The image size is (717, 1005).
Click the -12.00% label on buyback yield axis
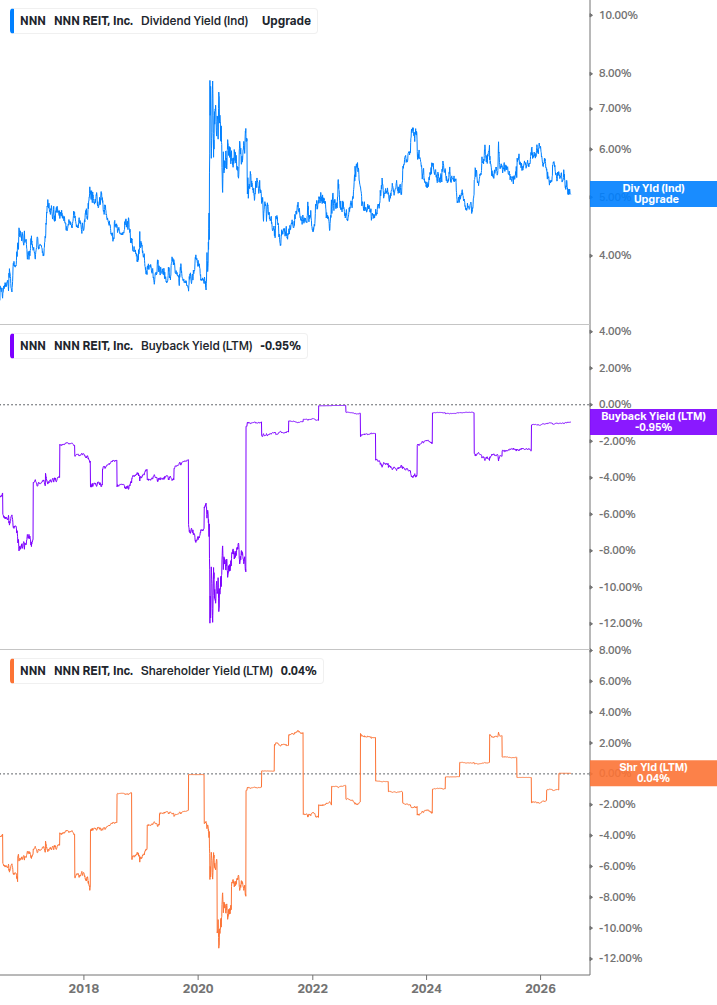point(620,623)
